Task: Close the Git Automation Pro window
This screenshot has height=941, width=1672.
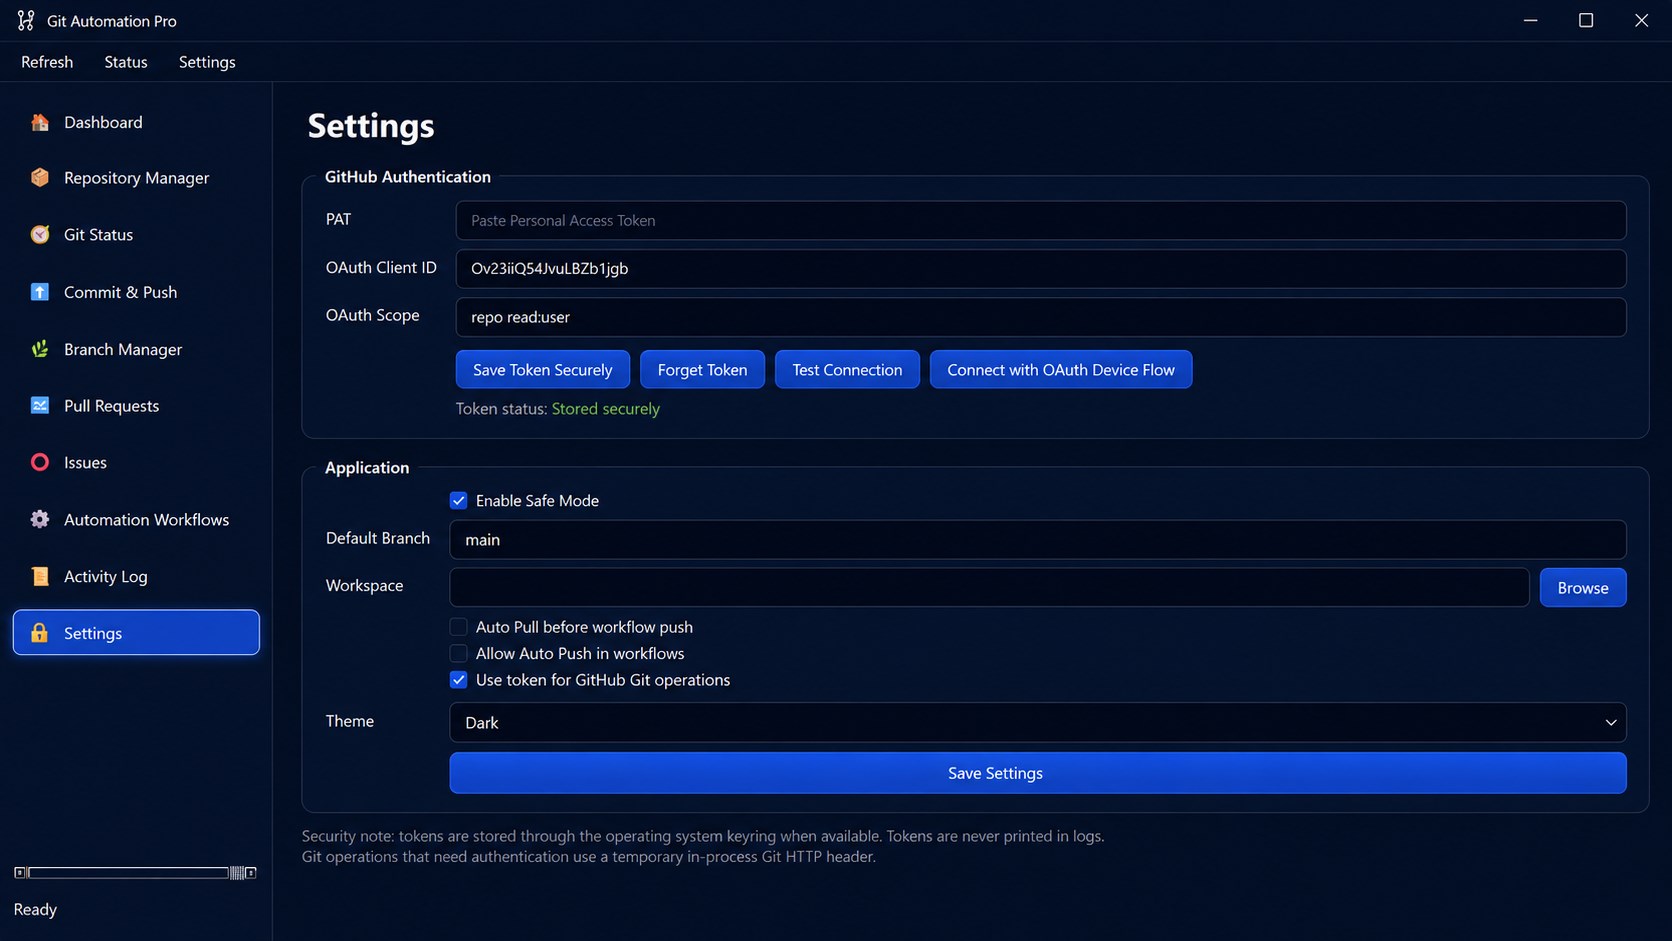Action: click(x=1642, y=20)
